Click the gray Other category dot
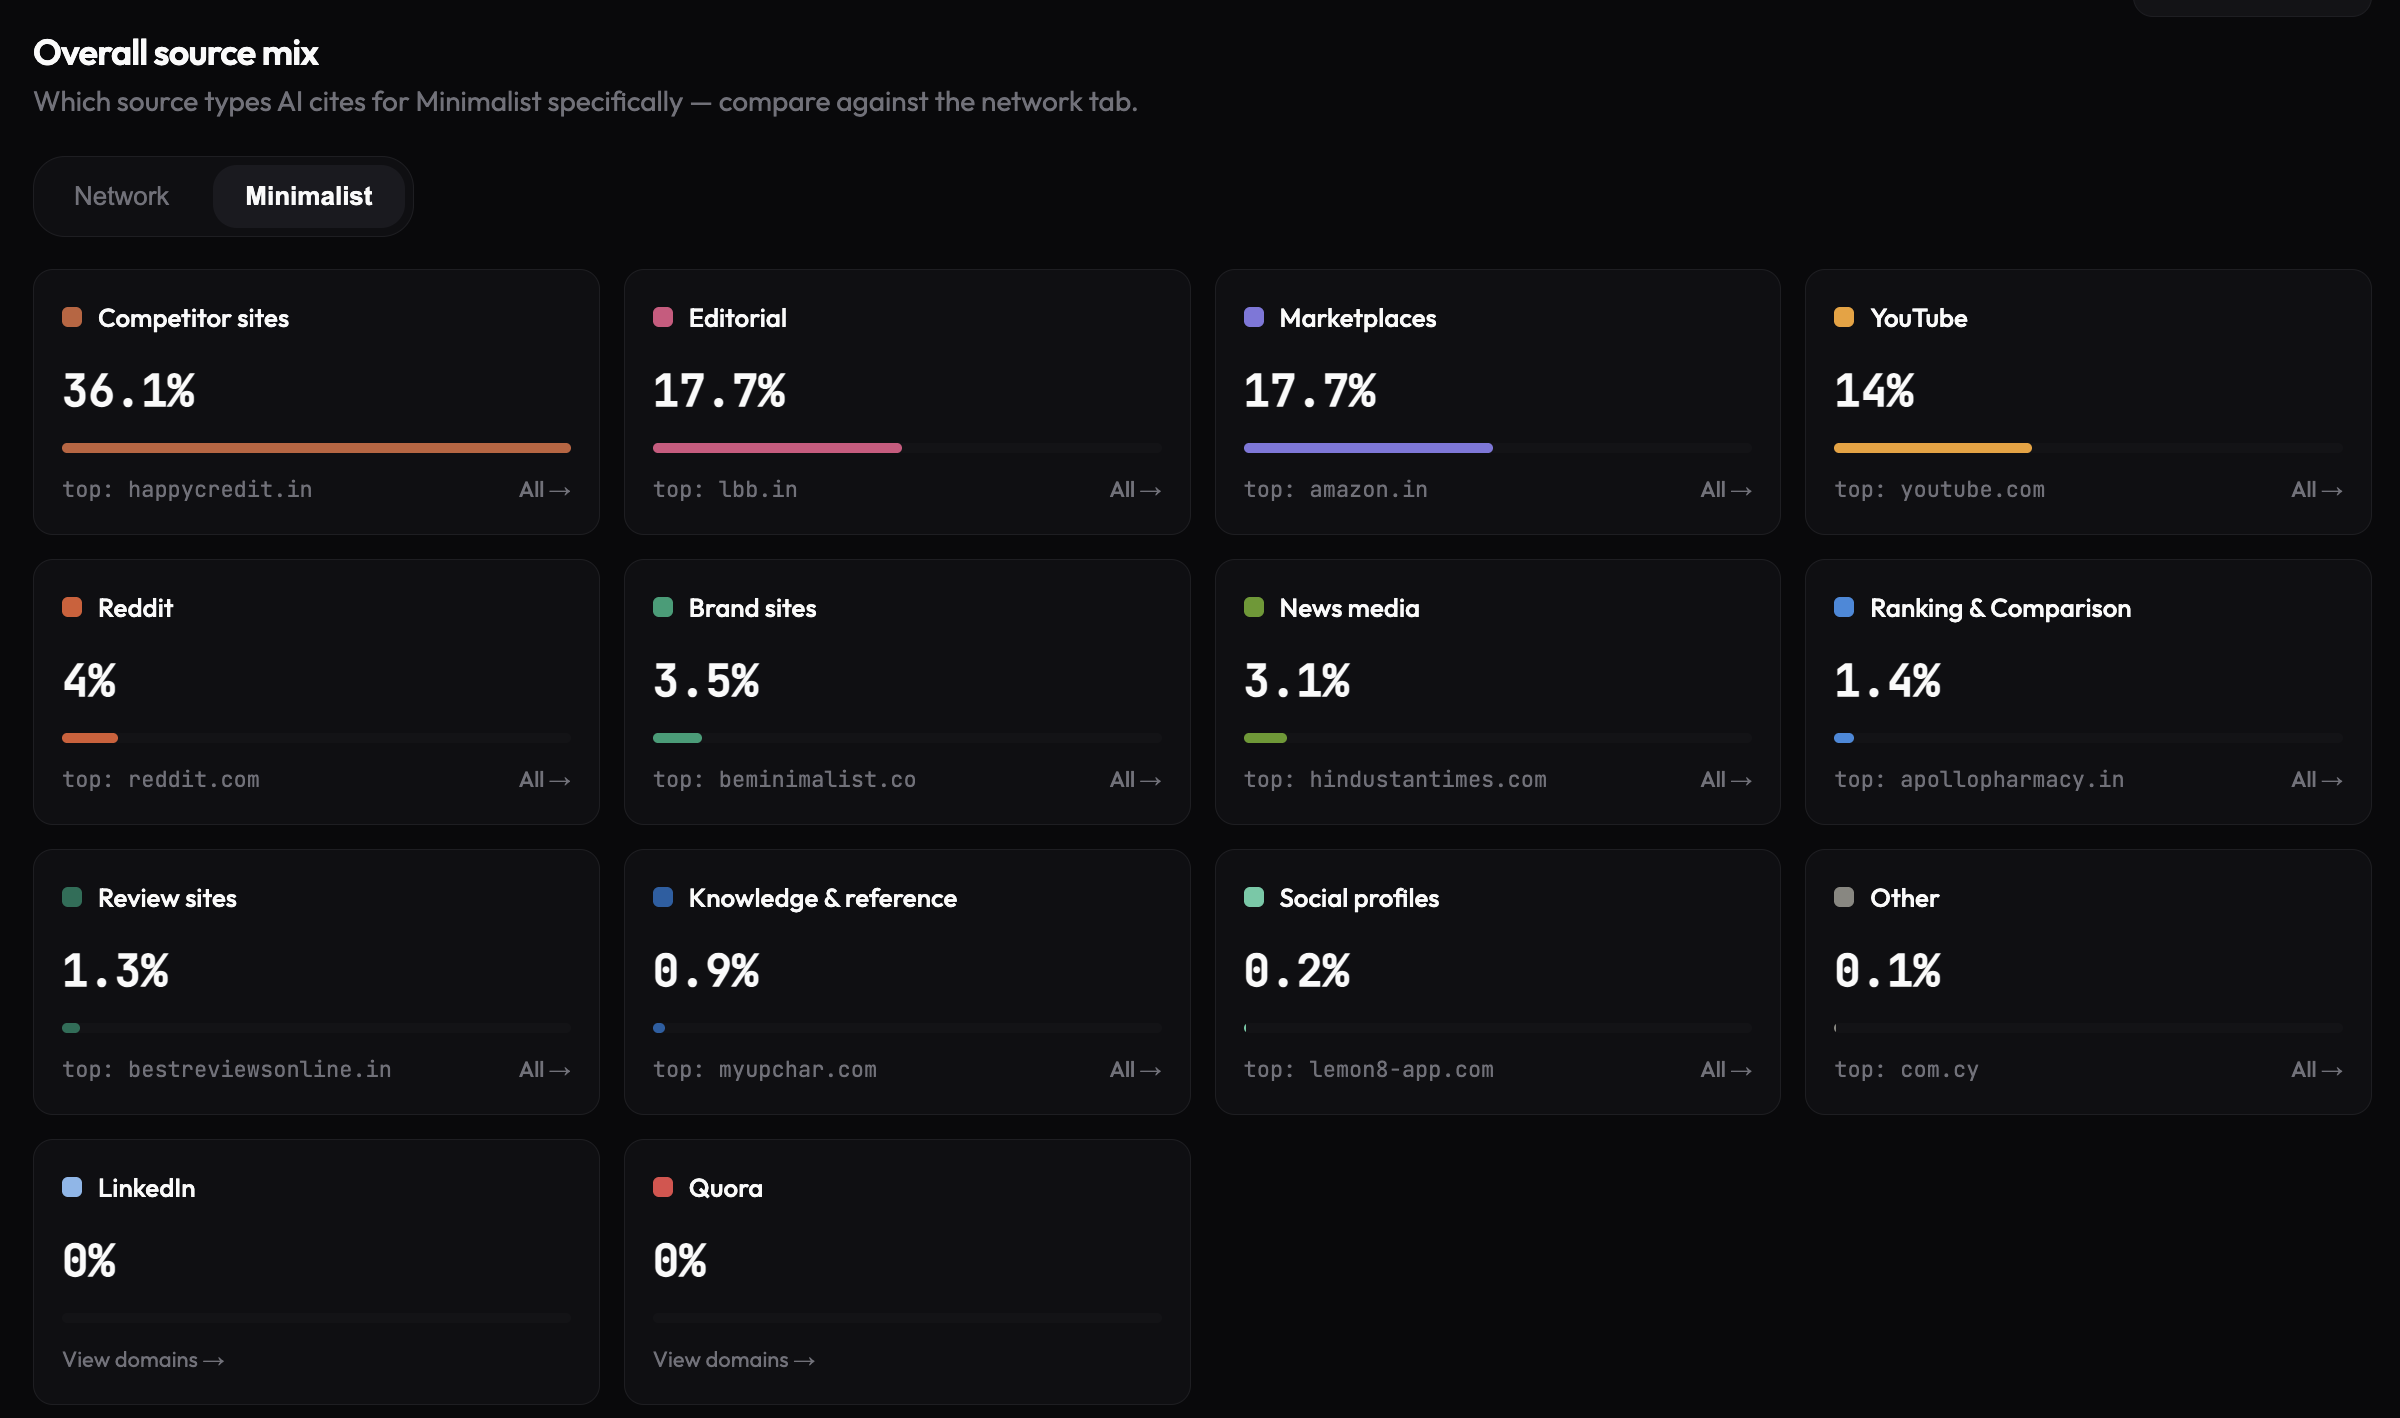The height and width of the screenshot is (1418, 2400). pyautogui.click(x=1844, y=898)
